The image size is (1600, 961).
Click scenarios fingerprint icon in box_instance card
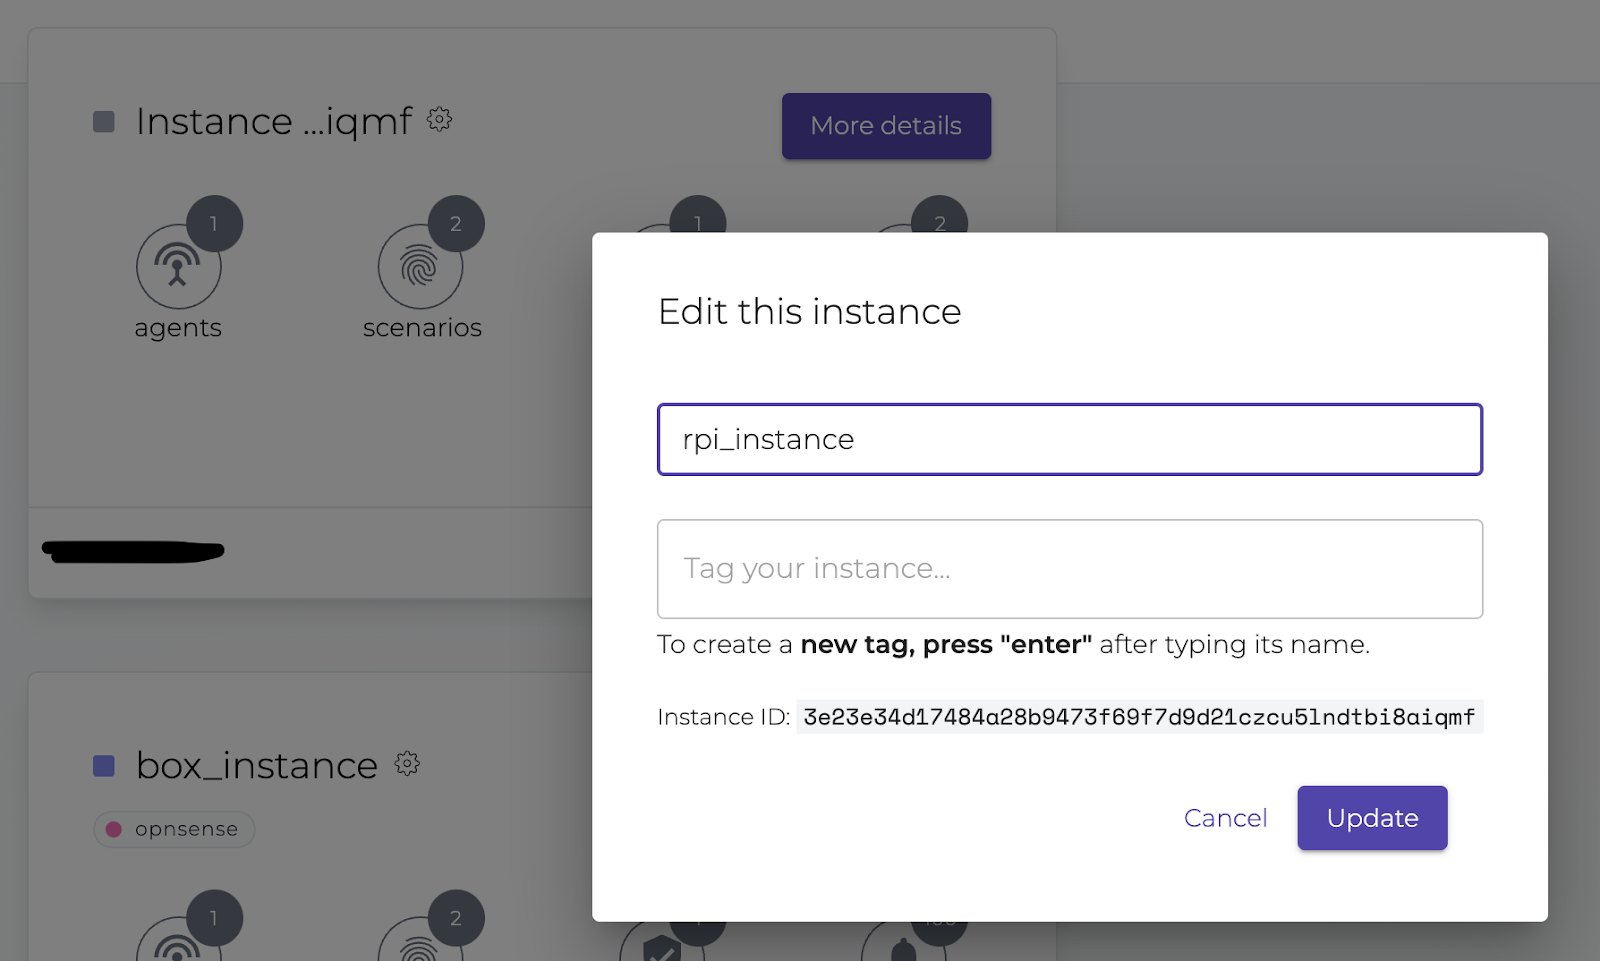(x=420, y=940)
